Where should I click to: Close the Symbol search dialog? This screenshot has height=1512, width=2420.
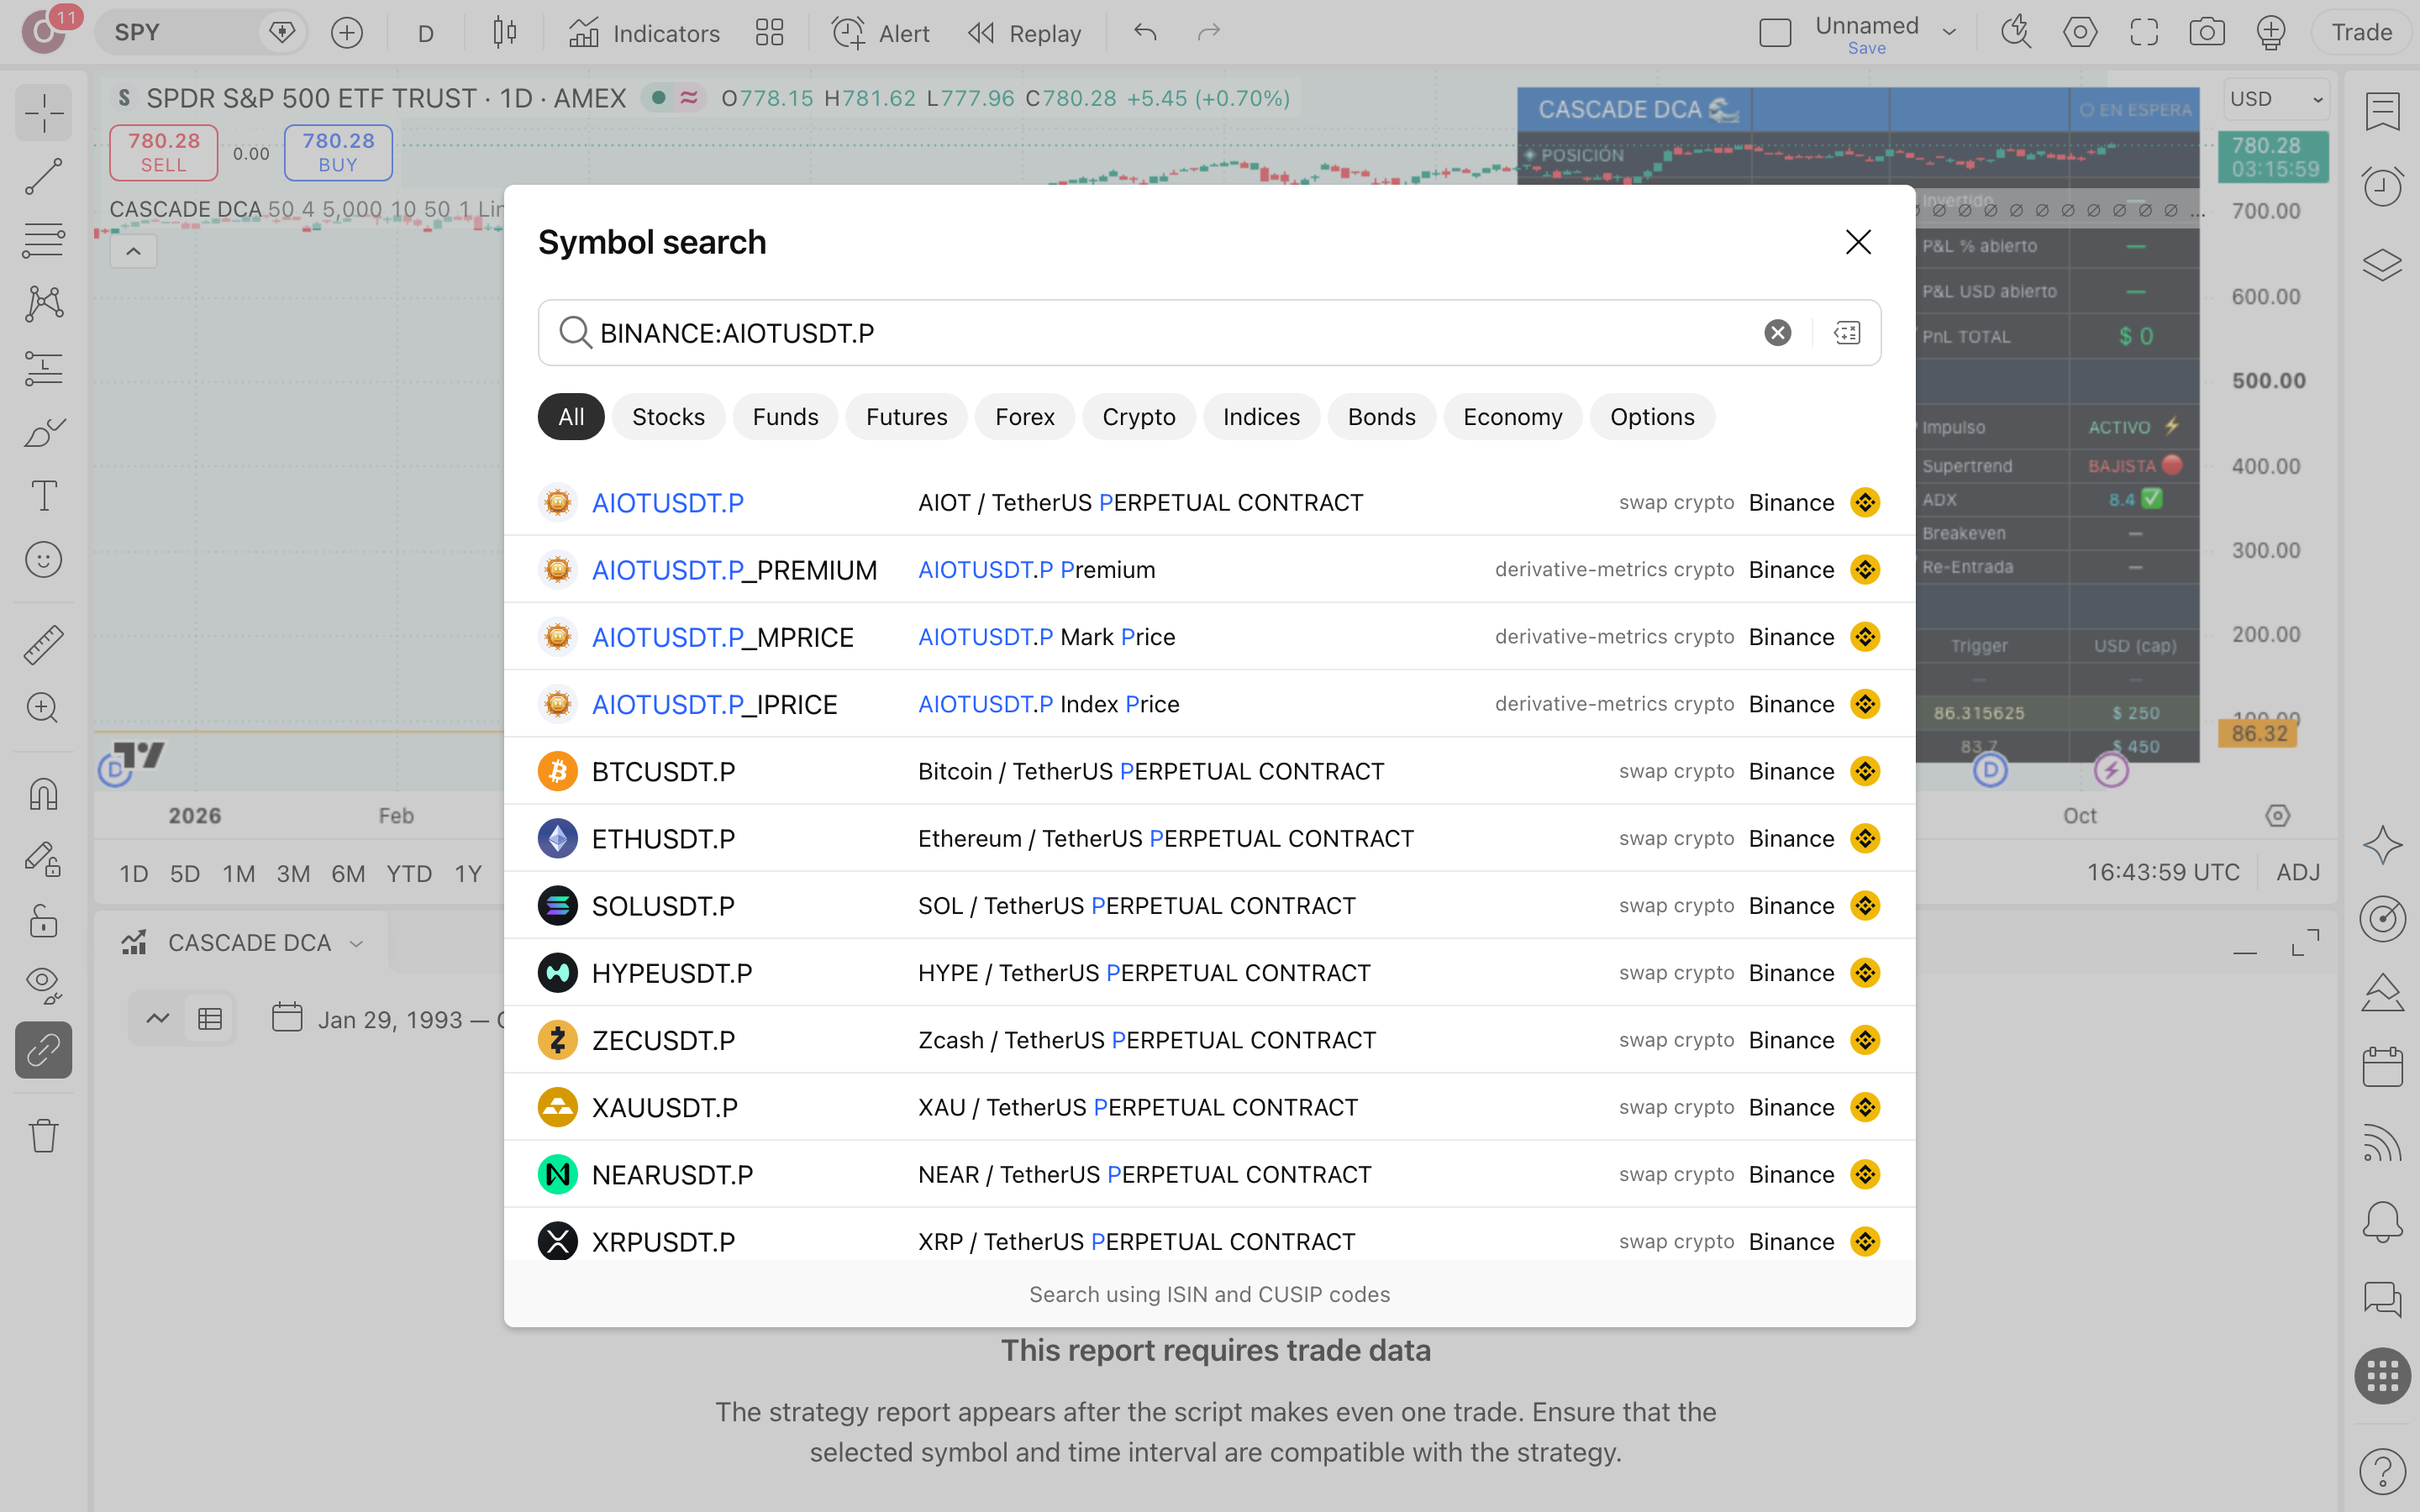point(1858,242)
